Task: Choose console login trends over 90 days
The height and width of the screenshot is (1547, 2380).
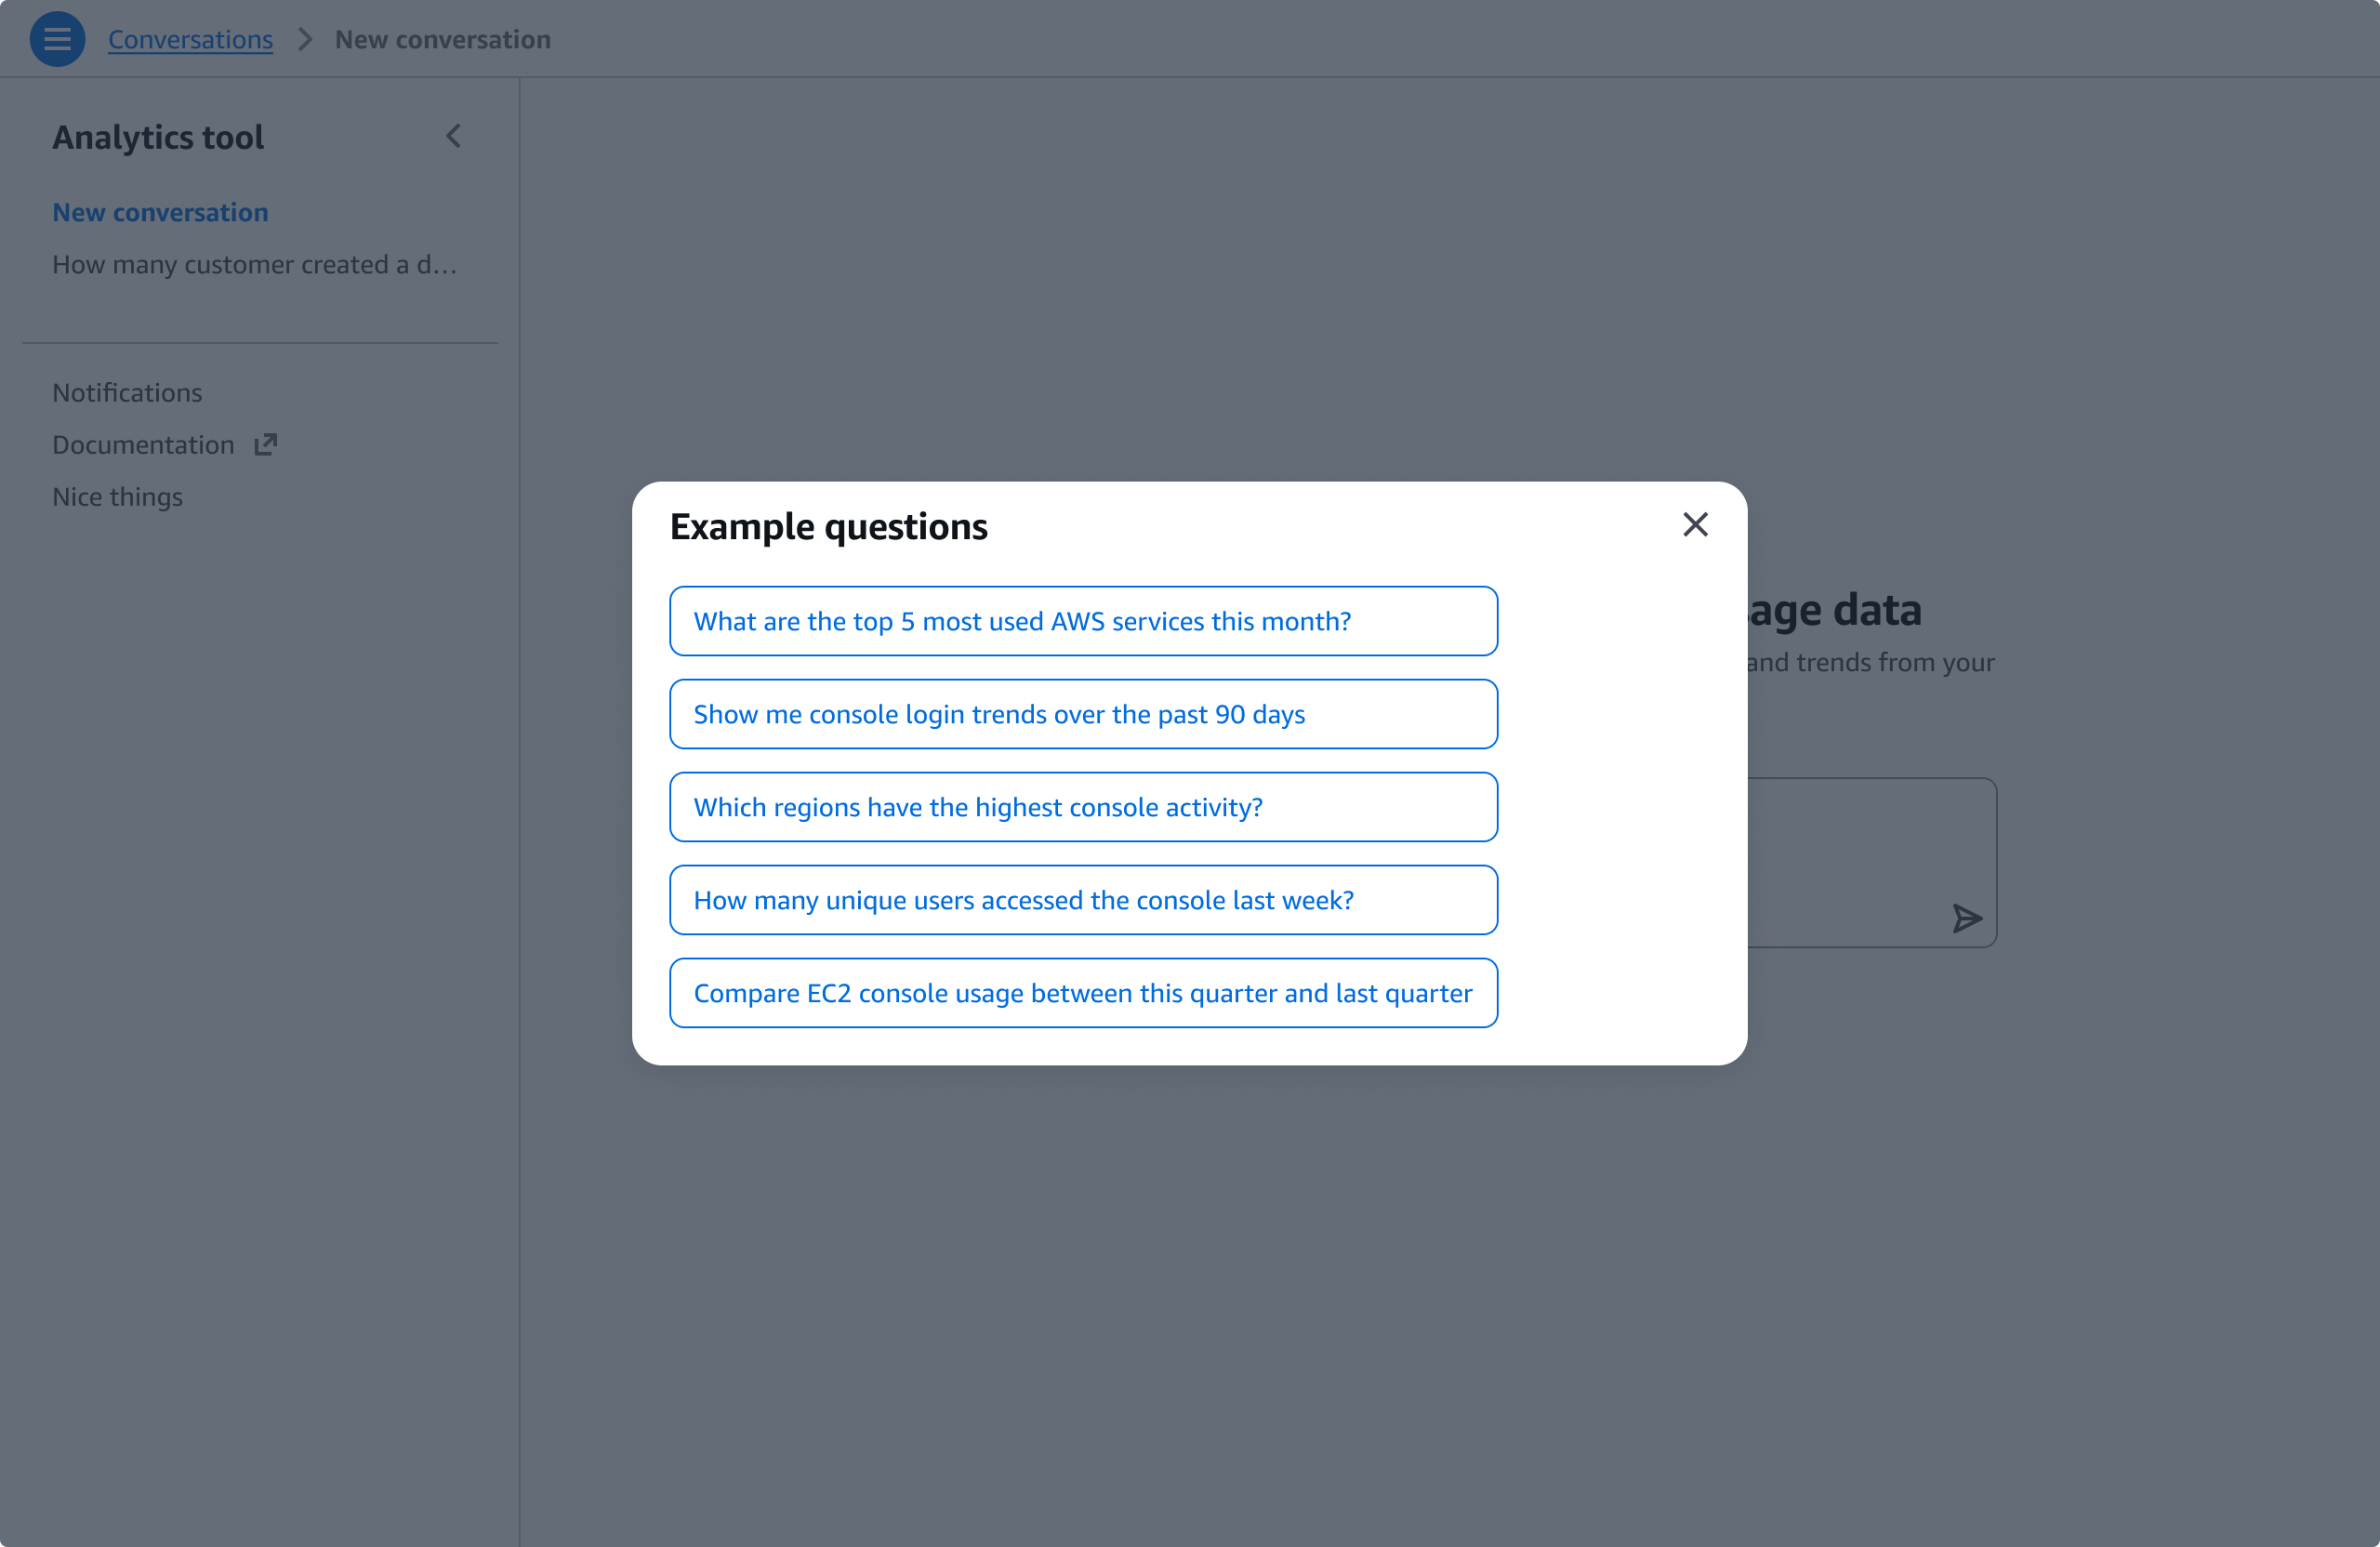Action: tap(1083, 714)
